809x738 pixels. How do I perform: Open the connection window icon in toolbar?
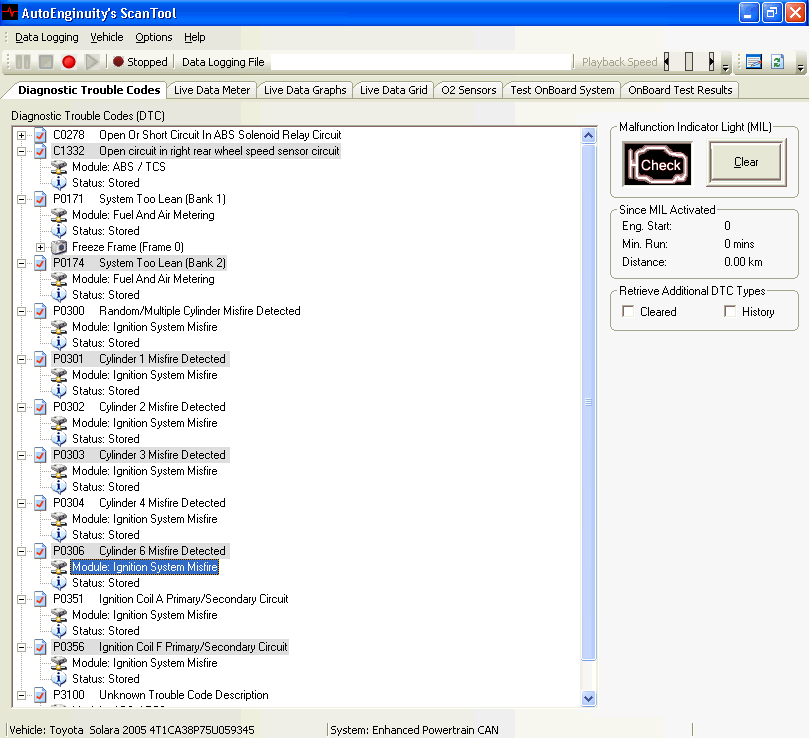pyautogui.click(x=754, y=62)
